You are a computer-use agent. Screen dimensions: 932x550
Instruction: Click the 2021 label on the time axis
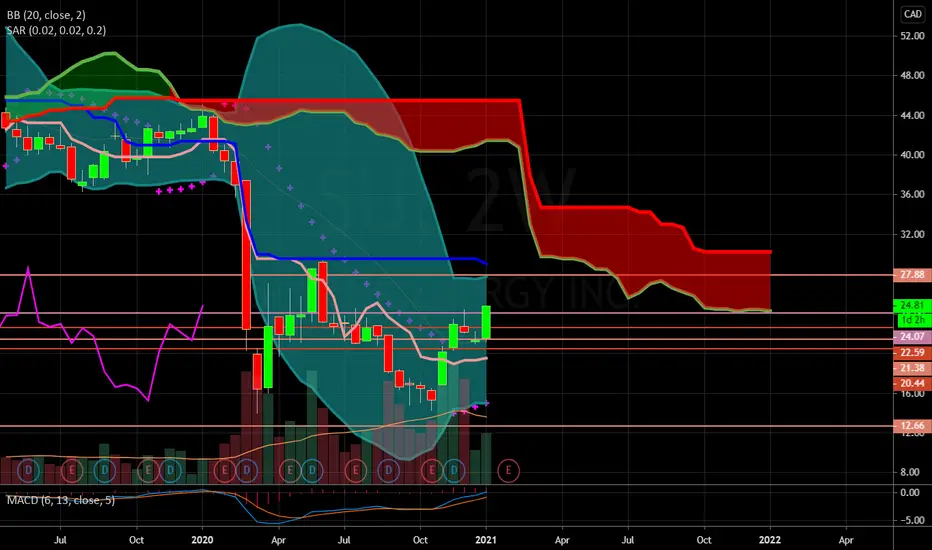[486, 540]
